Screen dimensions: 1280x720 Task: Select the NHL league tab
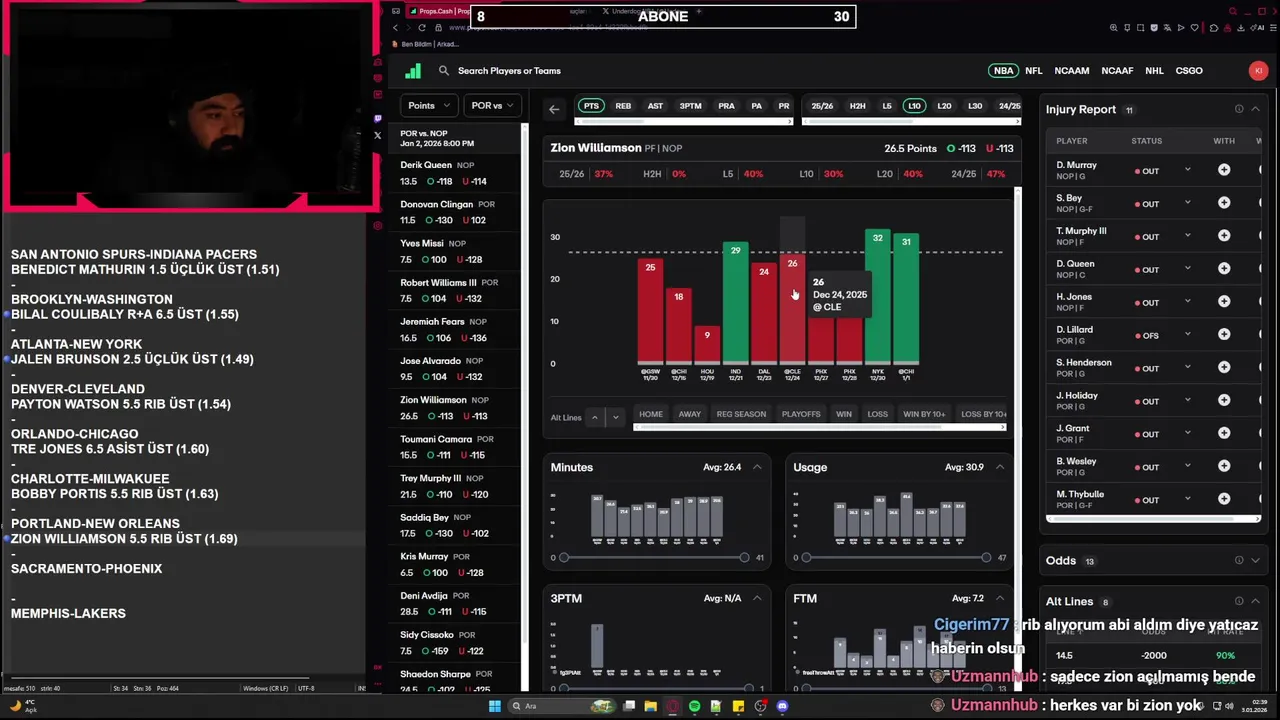pyautogui.click(x=1154, y=71)
